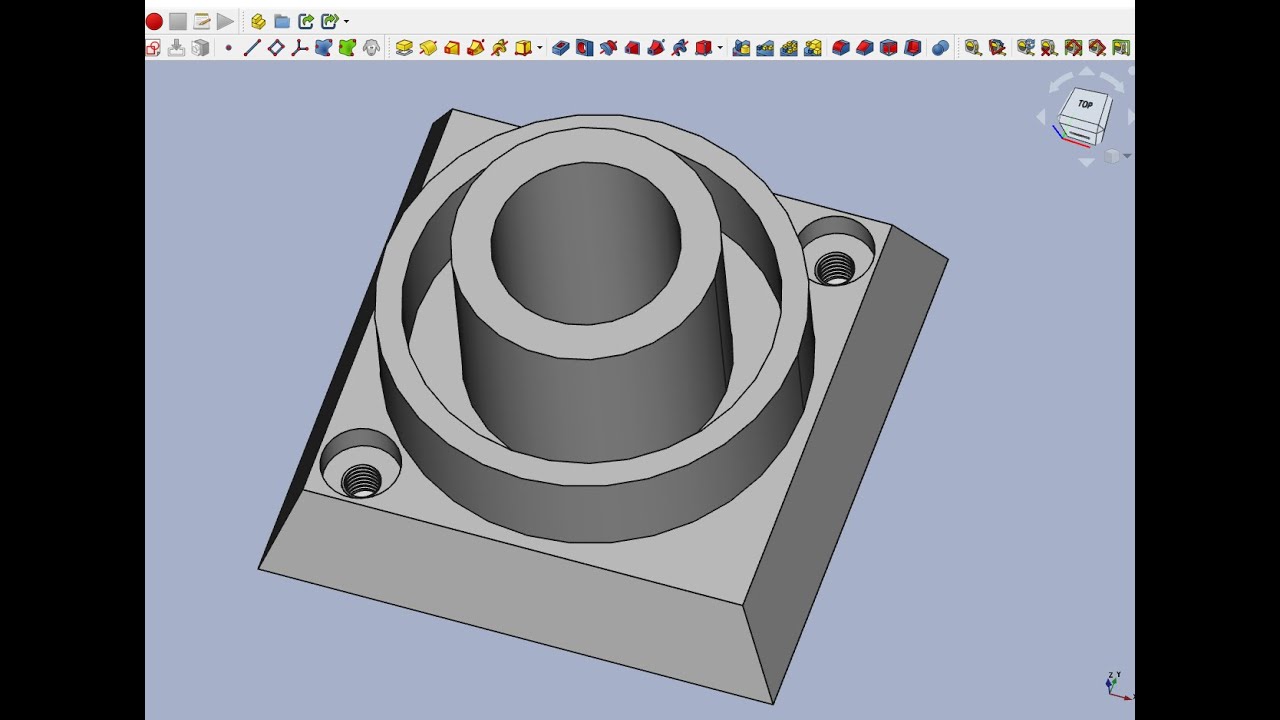Click the grey Stop macro recording button
The height and width of the screenshot is (720, 1280).
[178, 21]
